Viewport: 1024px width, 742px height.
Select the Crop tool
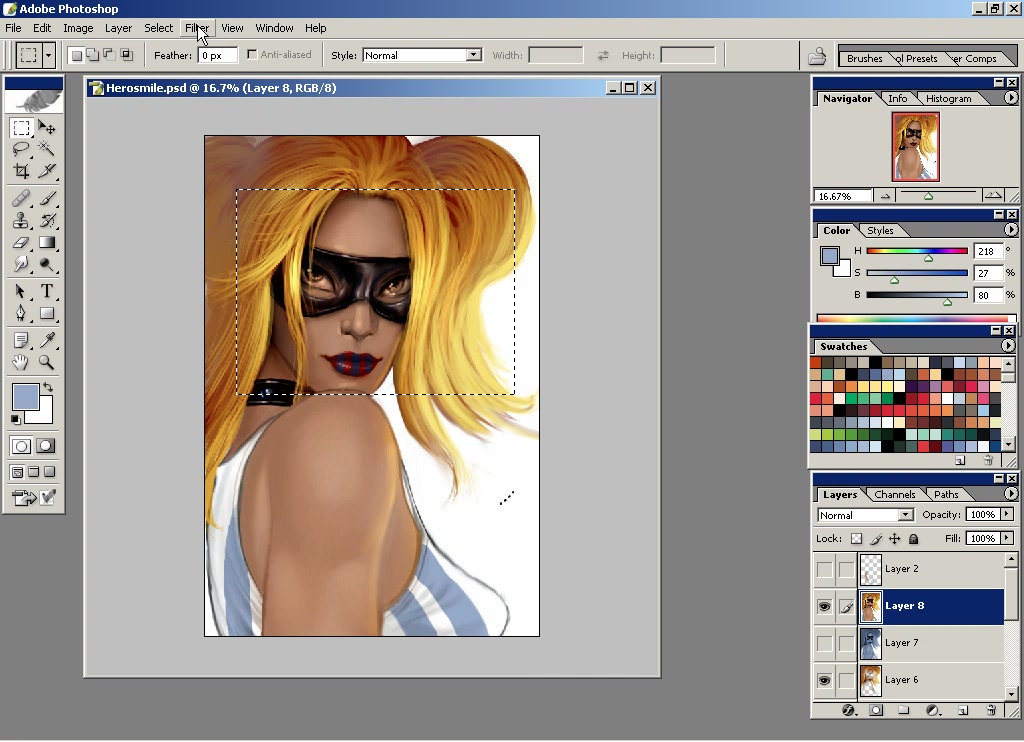pos(21,171)
